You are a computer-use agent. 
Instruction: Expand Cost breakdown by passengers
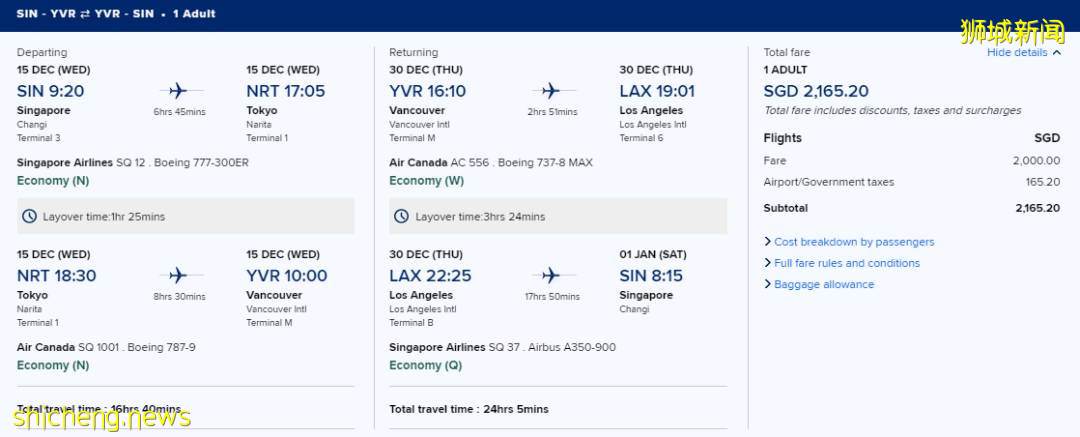pyautogui.click(x=853, y=242)
